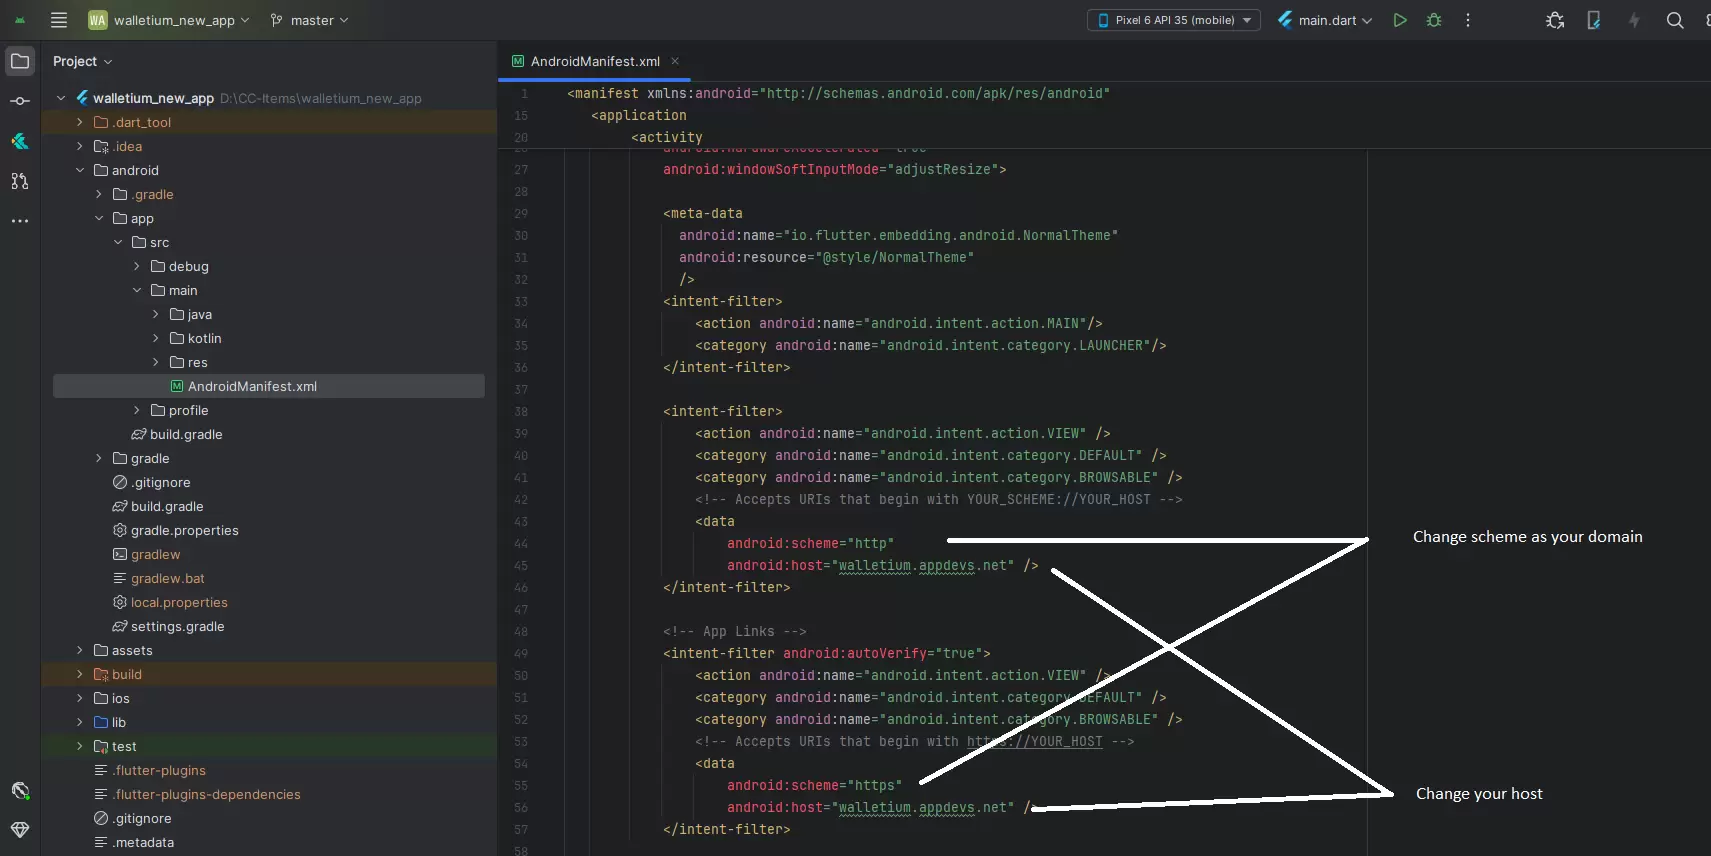Click the android:windowSoftInputMode line
1711x856 pixels.
[834, 169]
